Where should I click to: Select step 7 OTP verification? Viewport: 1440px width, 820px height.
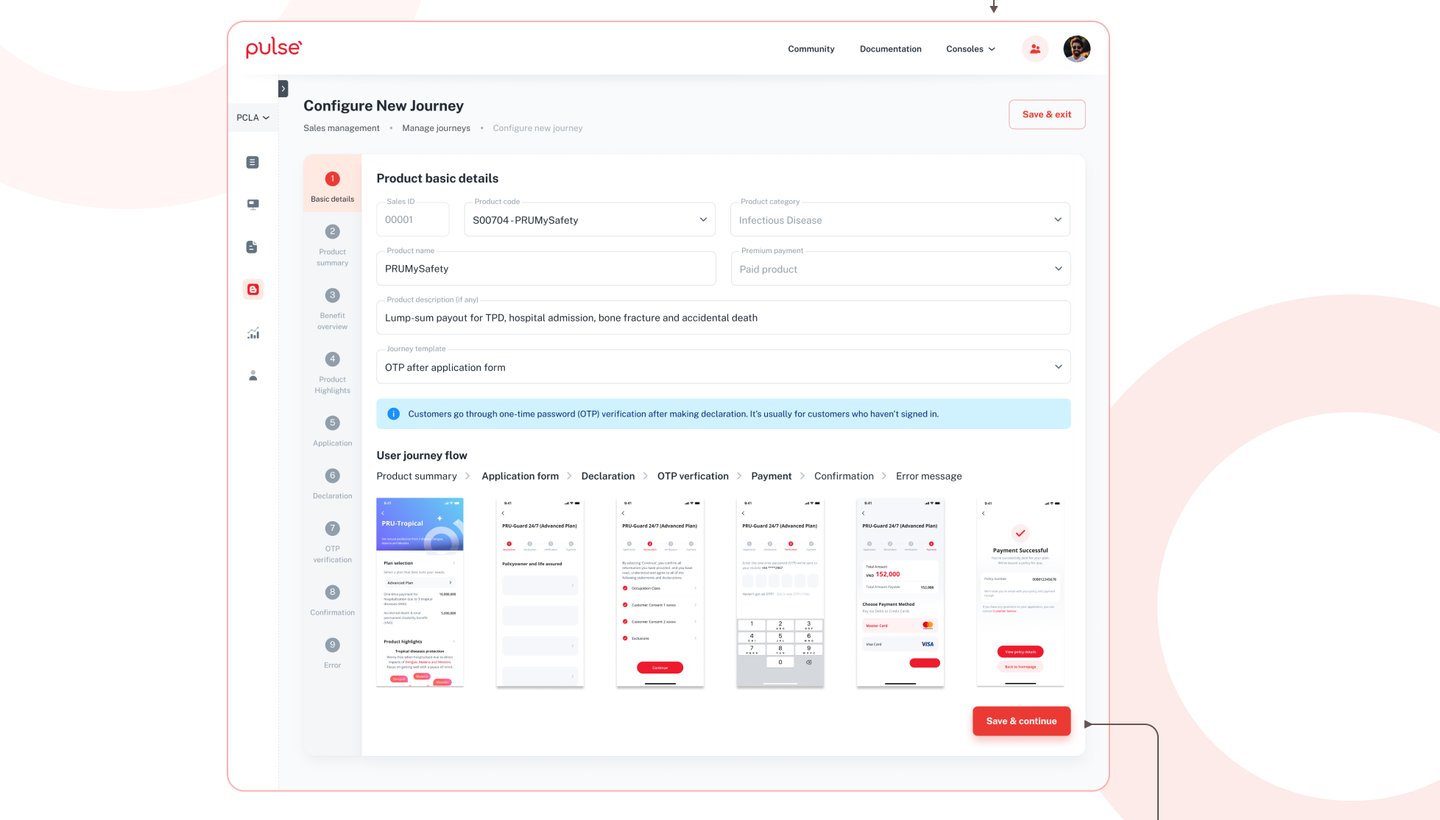[332, 542]
